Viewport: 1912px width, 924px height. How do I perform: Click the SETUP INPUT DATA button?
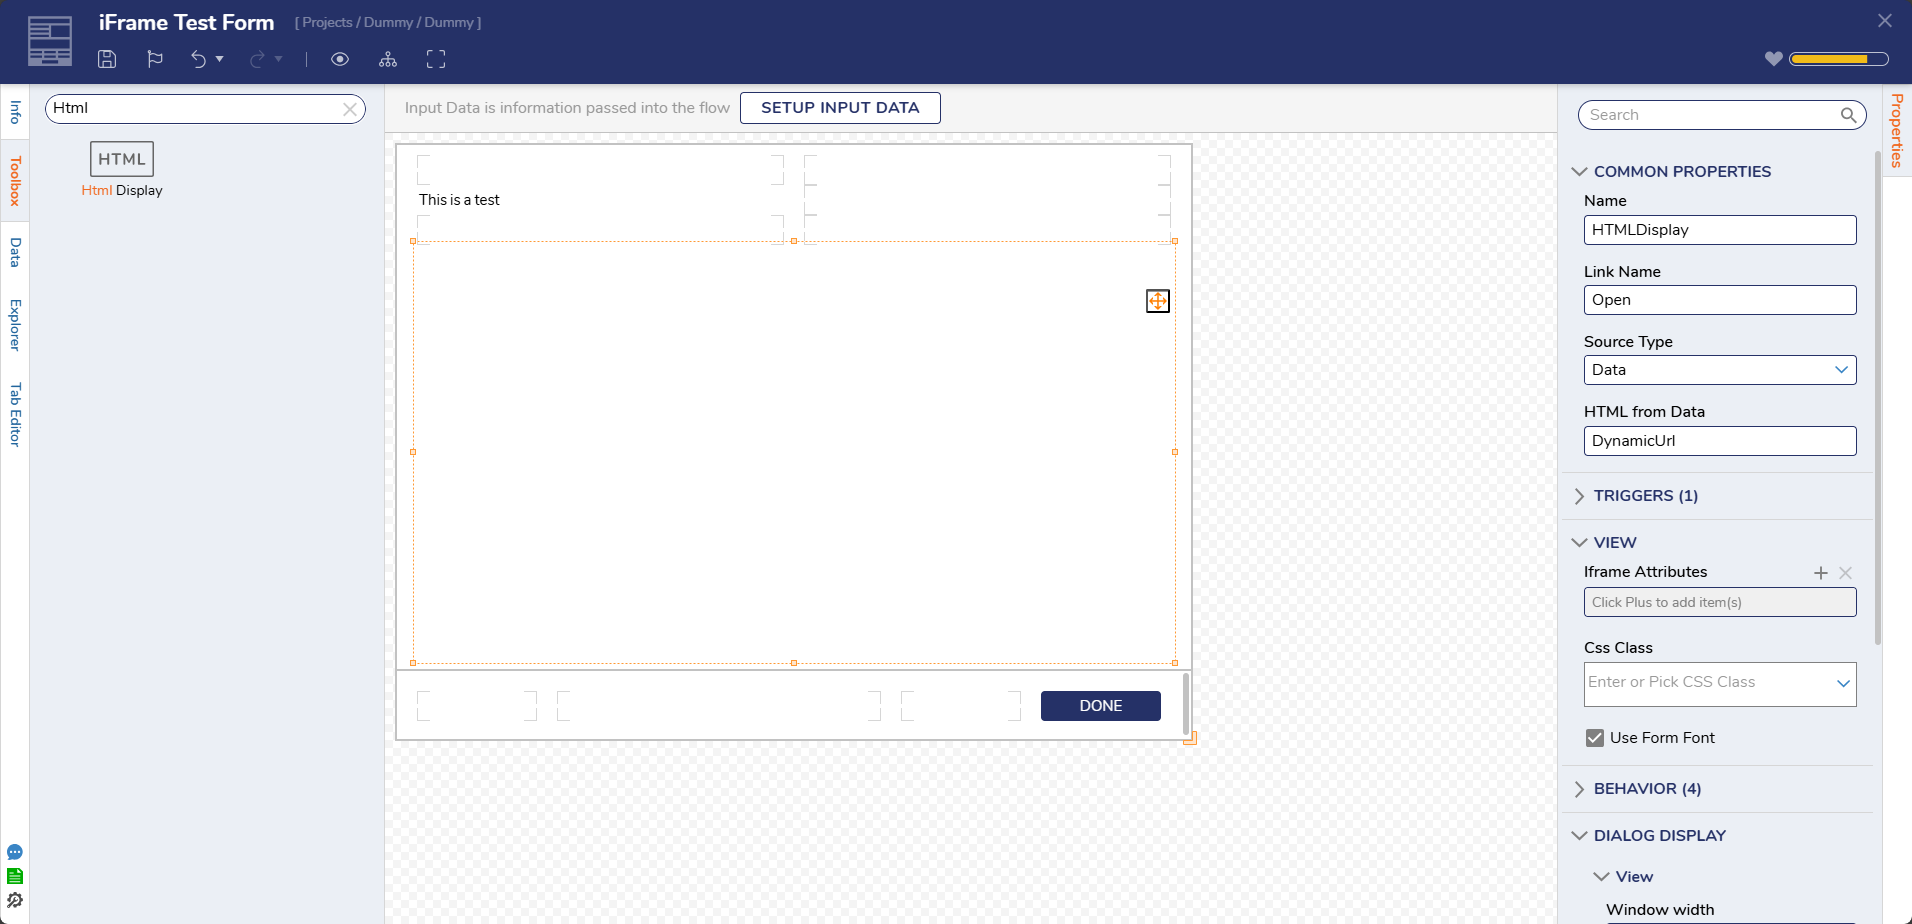[x=840, y=108]
